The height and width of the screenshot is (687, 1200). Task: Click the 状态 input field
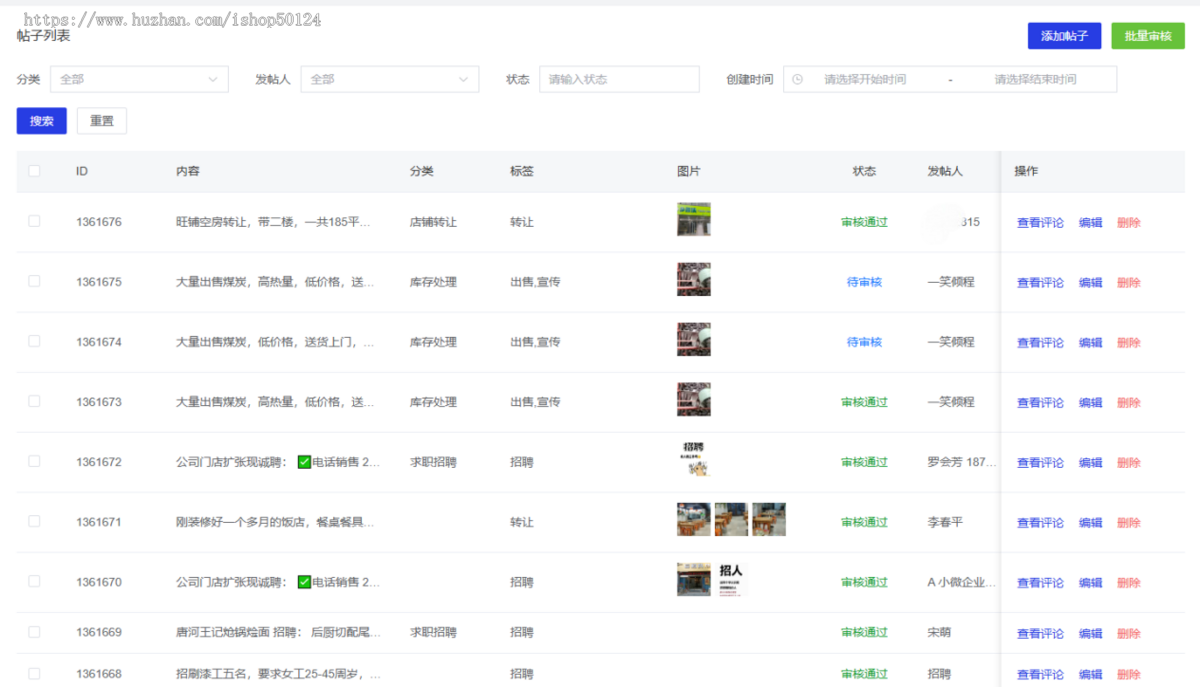(x=619, y=79)
